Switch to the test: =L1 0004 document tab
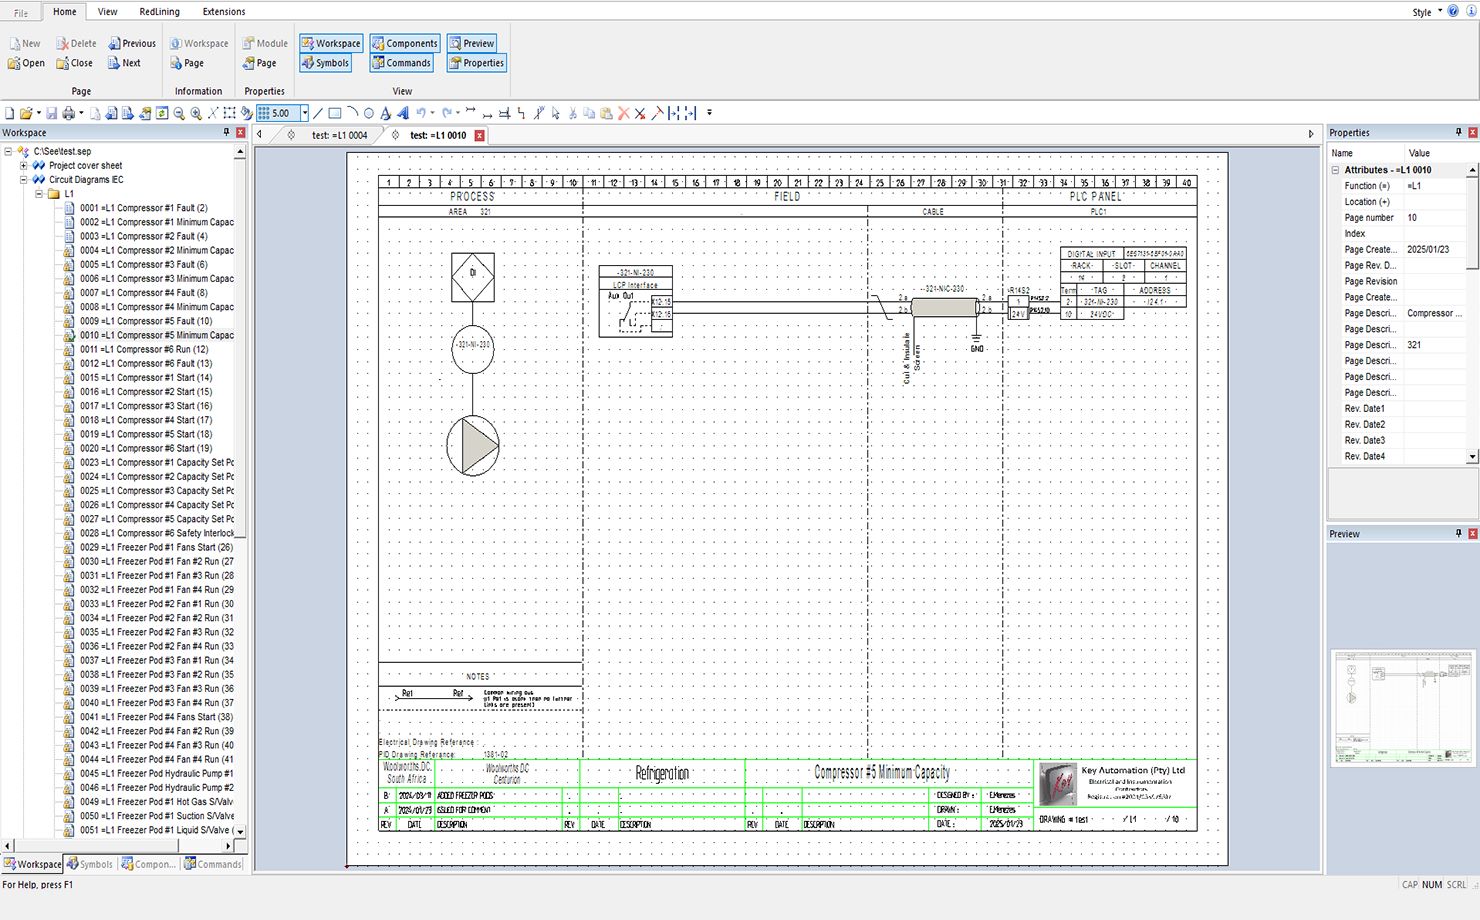1480x920 pixels. tap(339, 136)
